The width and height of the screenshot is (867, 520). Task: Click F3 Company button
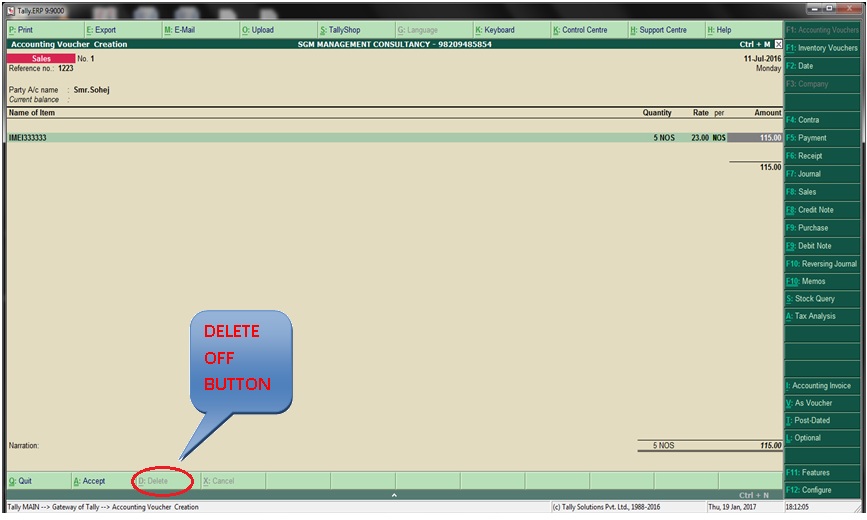[x=822, y=84]
